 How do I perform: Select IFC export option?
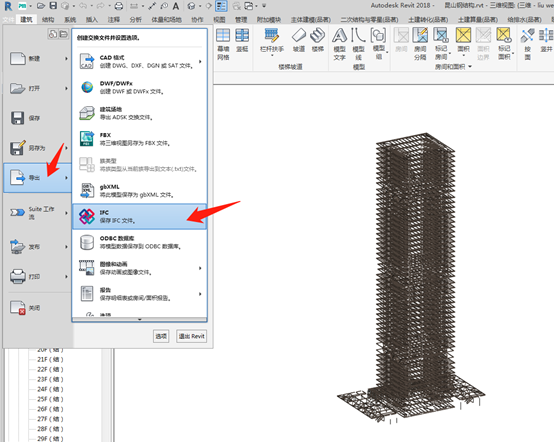[x=140, y=216]
